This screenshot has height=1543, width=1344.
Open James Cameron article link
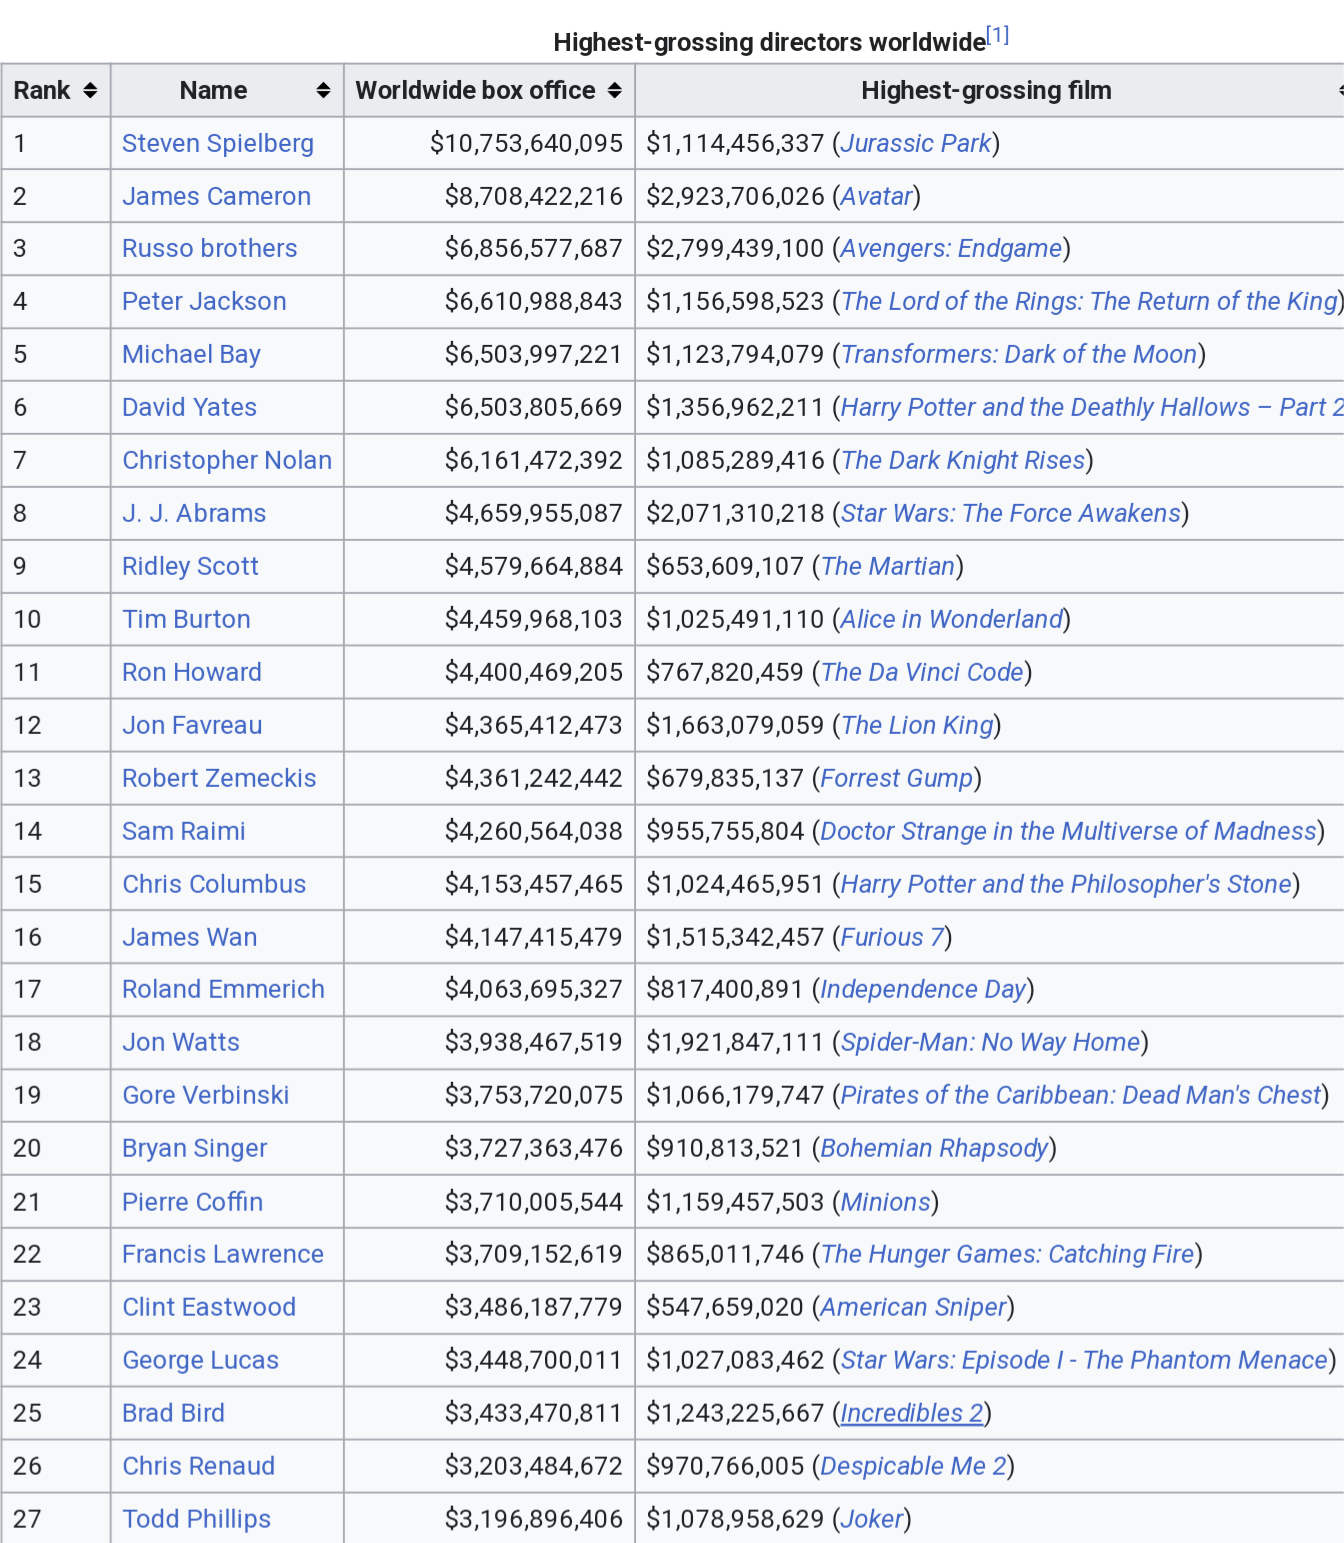(216, 197)
